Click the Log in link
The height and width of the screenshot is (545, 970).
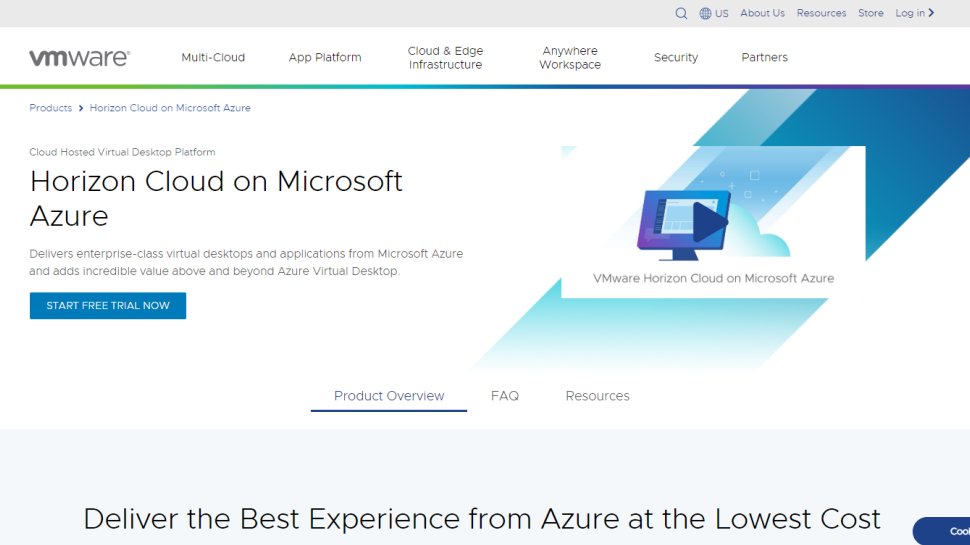tap(910, 13)
